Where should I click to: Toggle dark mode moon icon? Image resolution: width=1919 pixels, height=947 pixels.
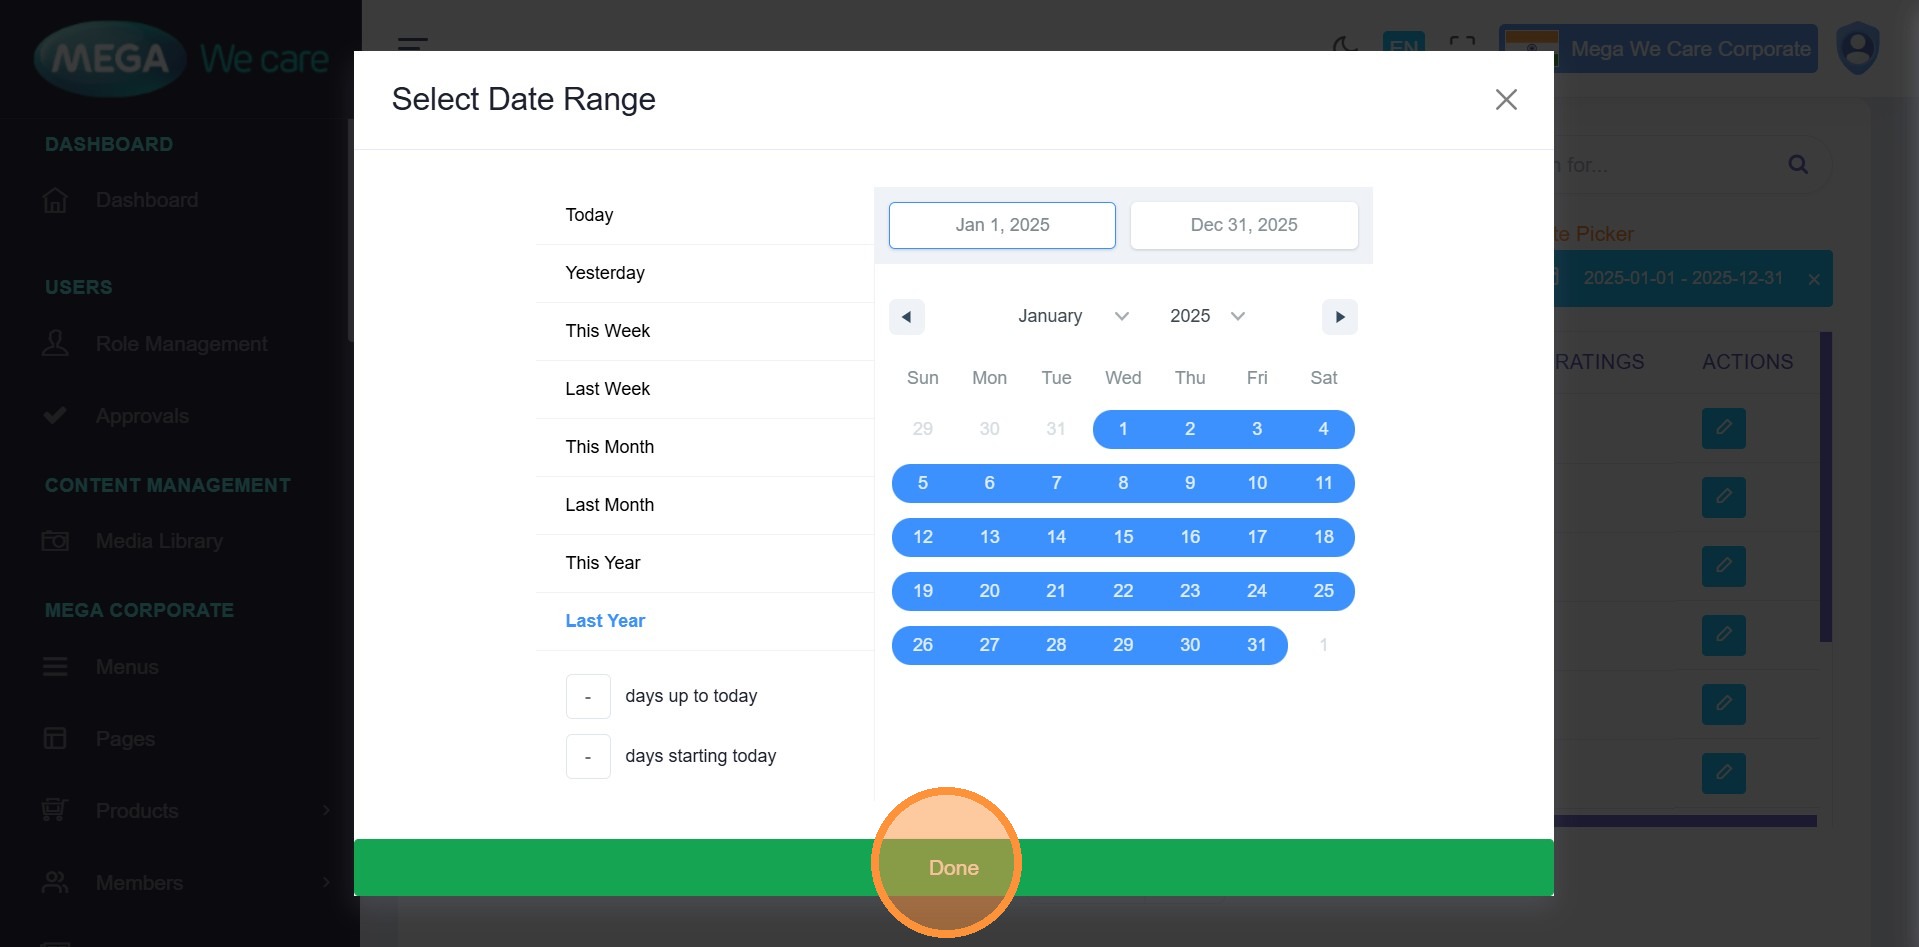(1345, 45)
